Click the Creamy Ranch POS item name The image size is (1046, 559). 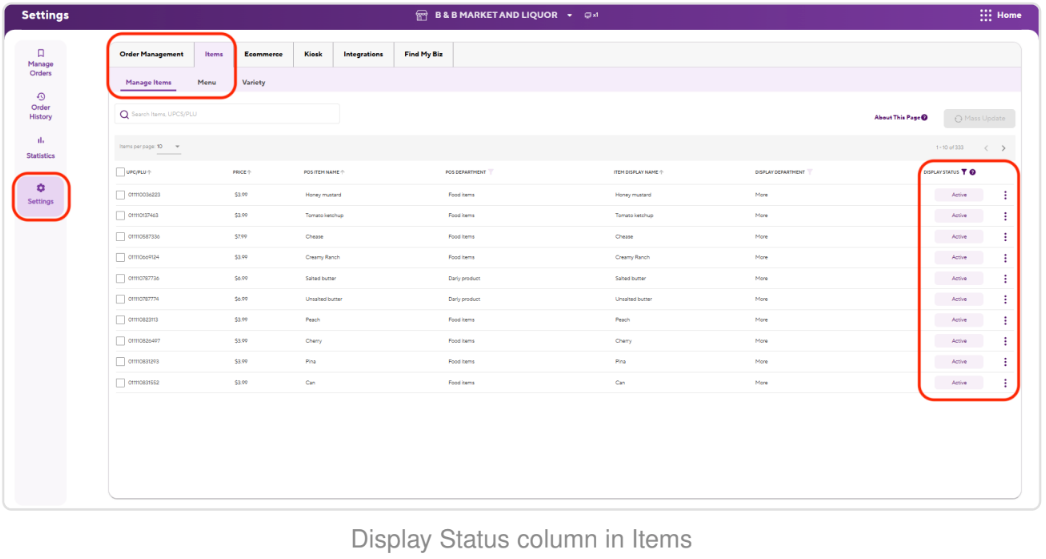click(x=322, y=257)
